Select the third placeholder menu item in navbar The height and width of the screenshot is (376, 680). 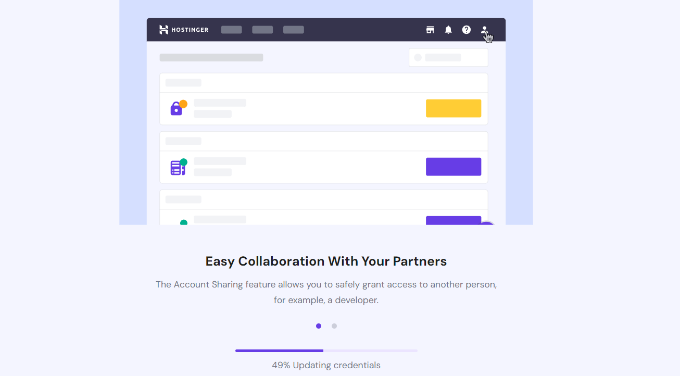[x=293, y=29]
